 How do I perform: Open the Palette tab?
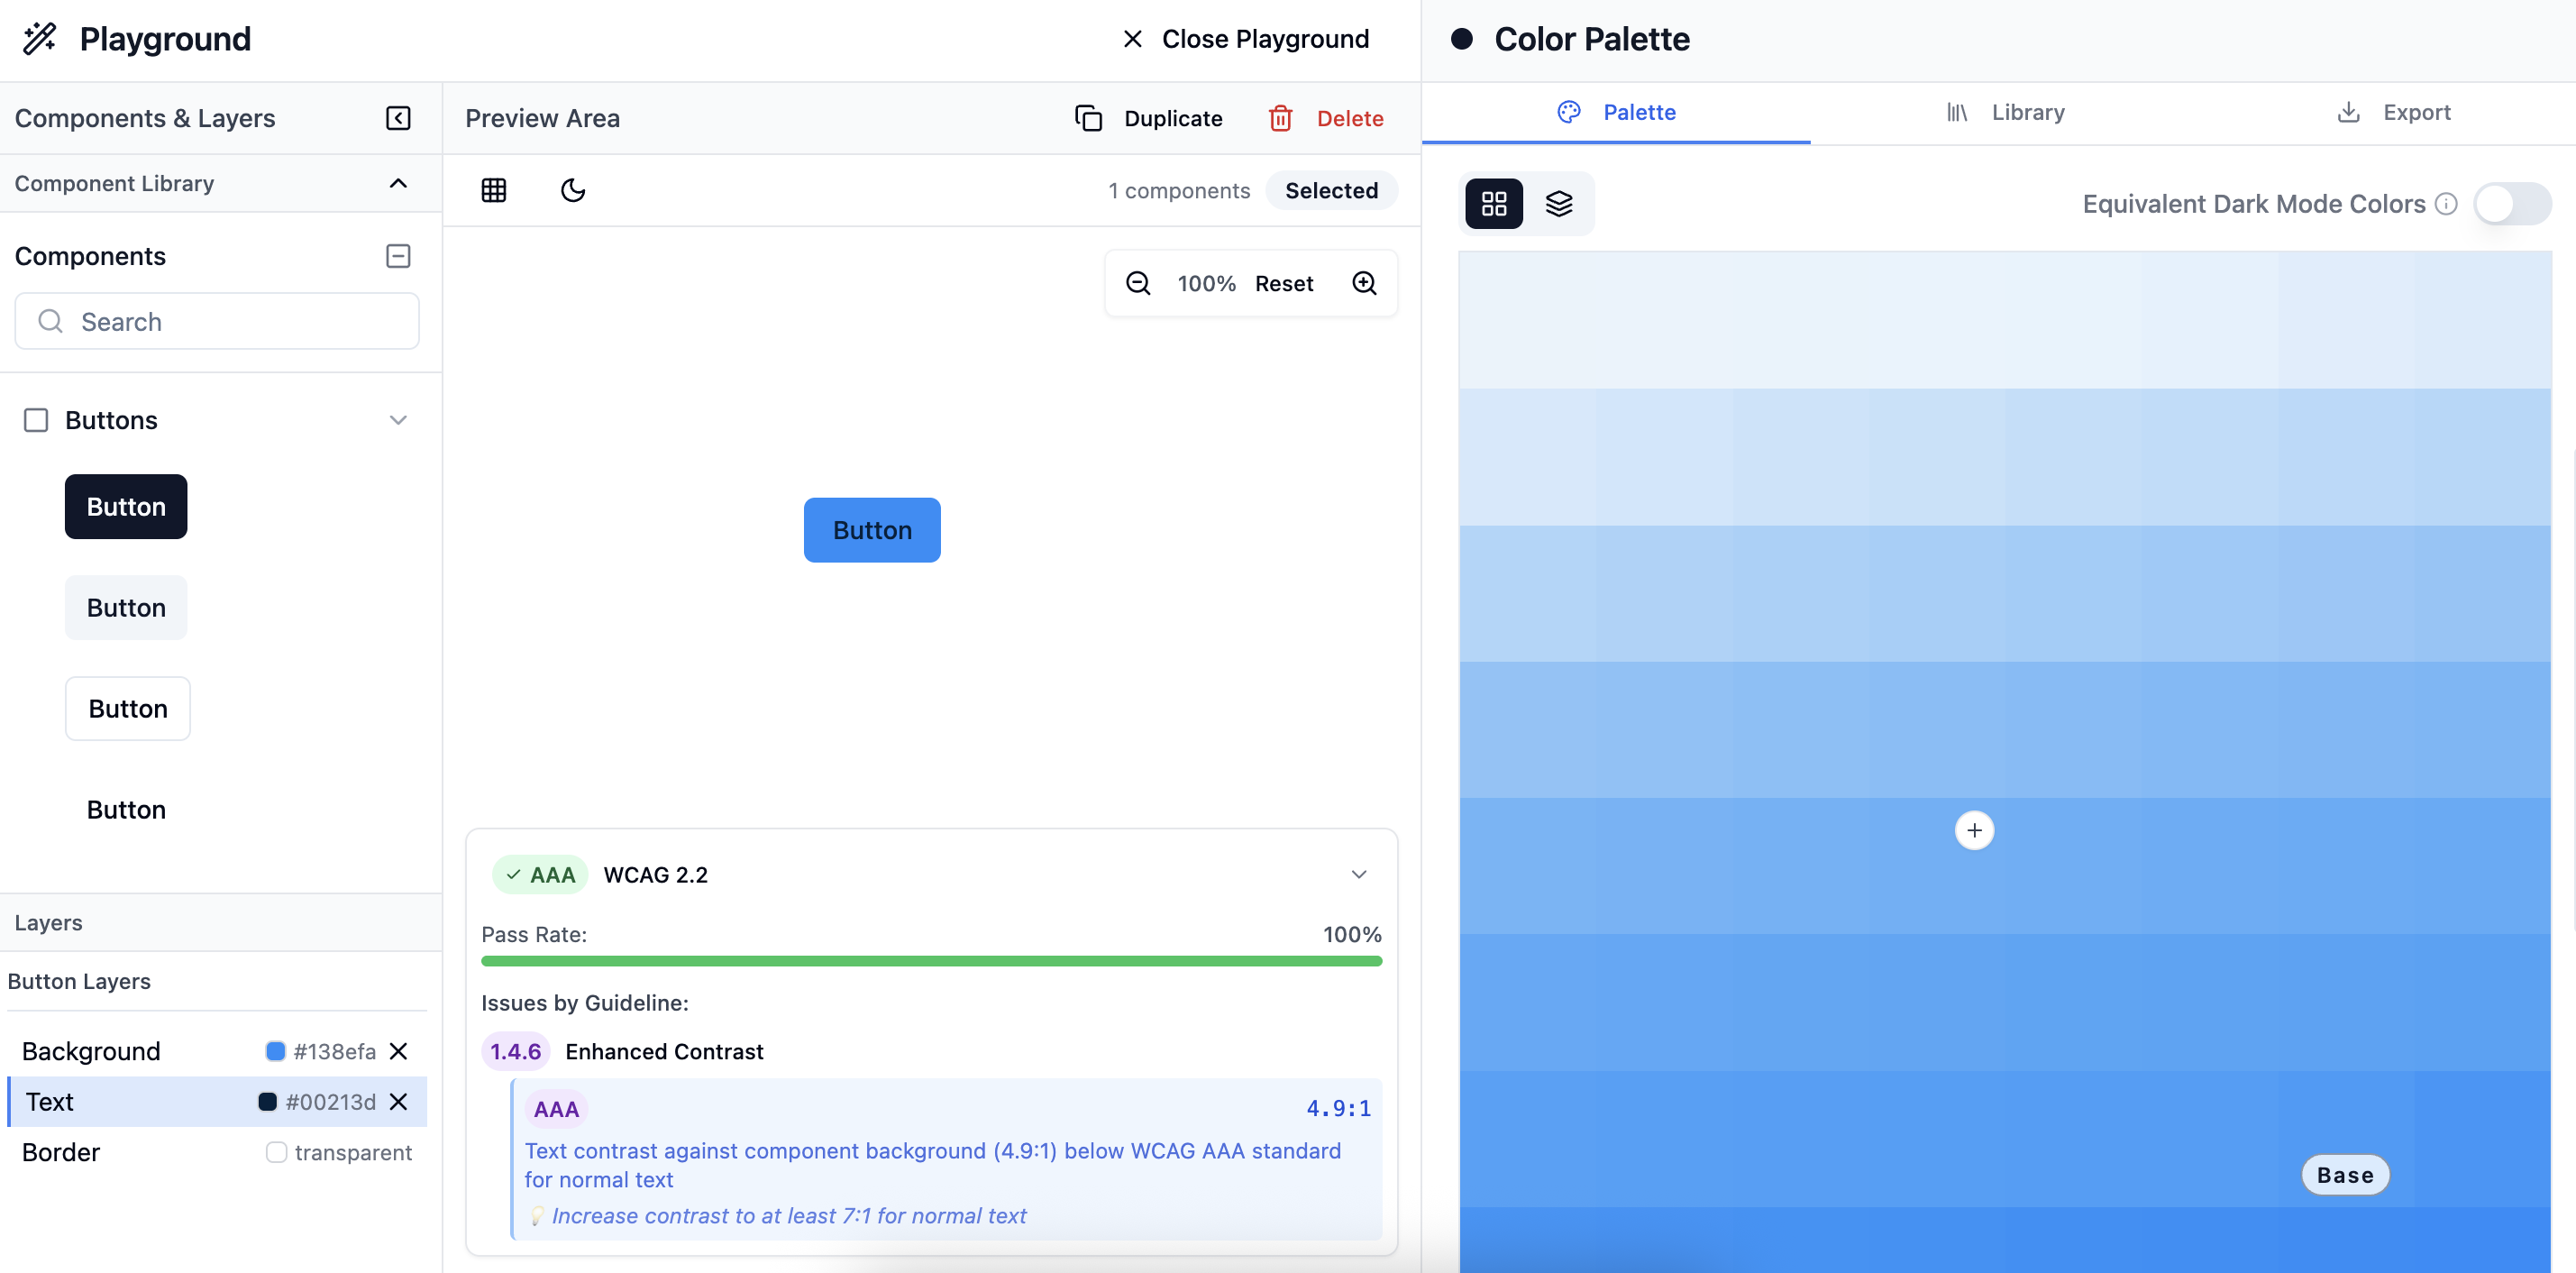(x=1616, y=112)
